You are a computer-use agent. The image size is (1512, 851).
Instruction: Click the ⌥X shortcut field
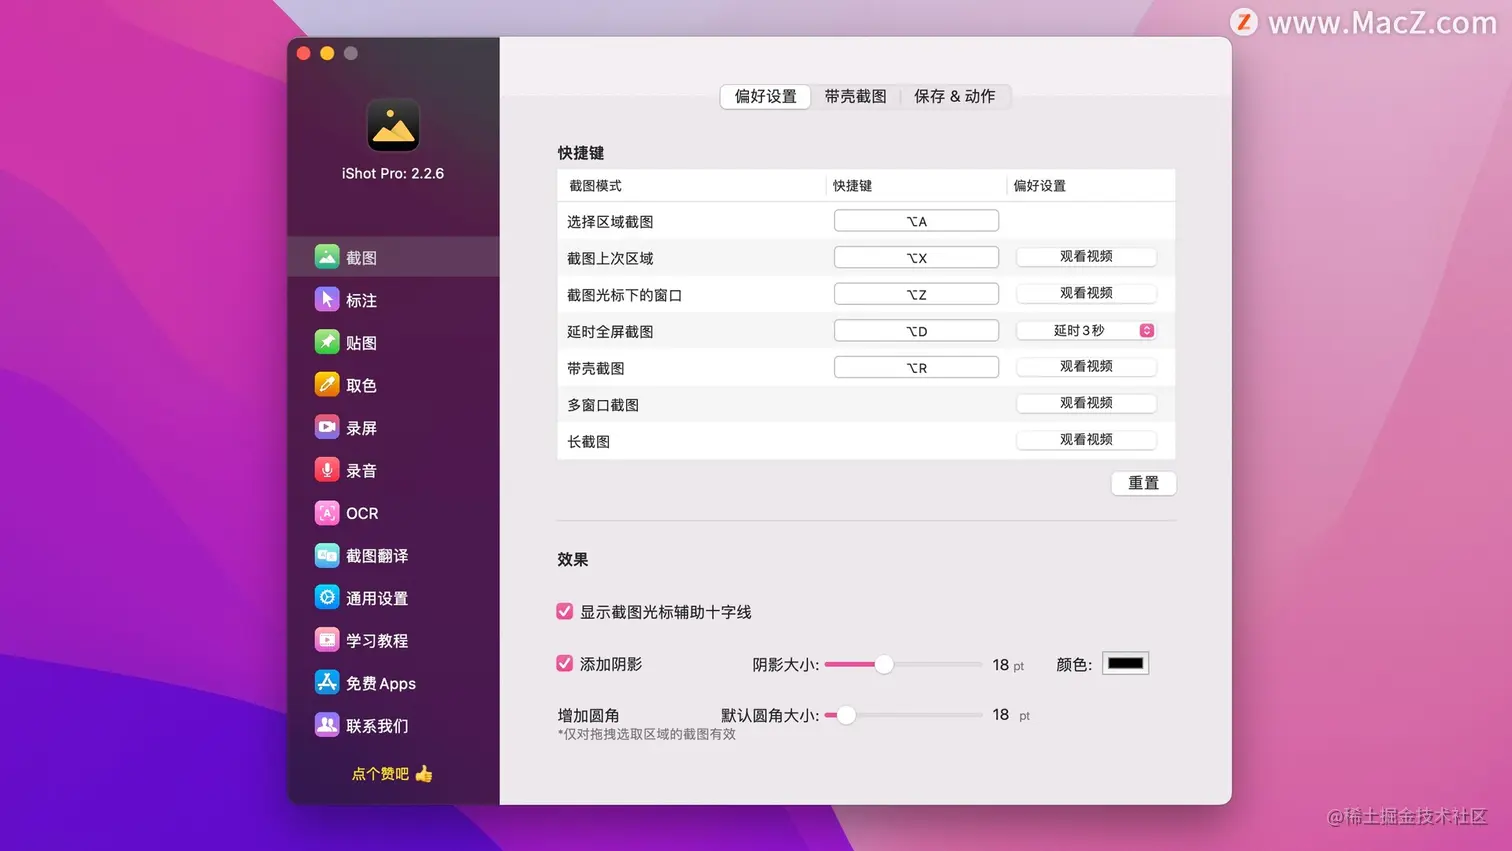coord(916,257)
